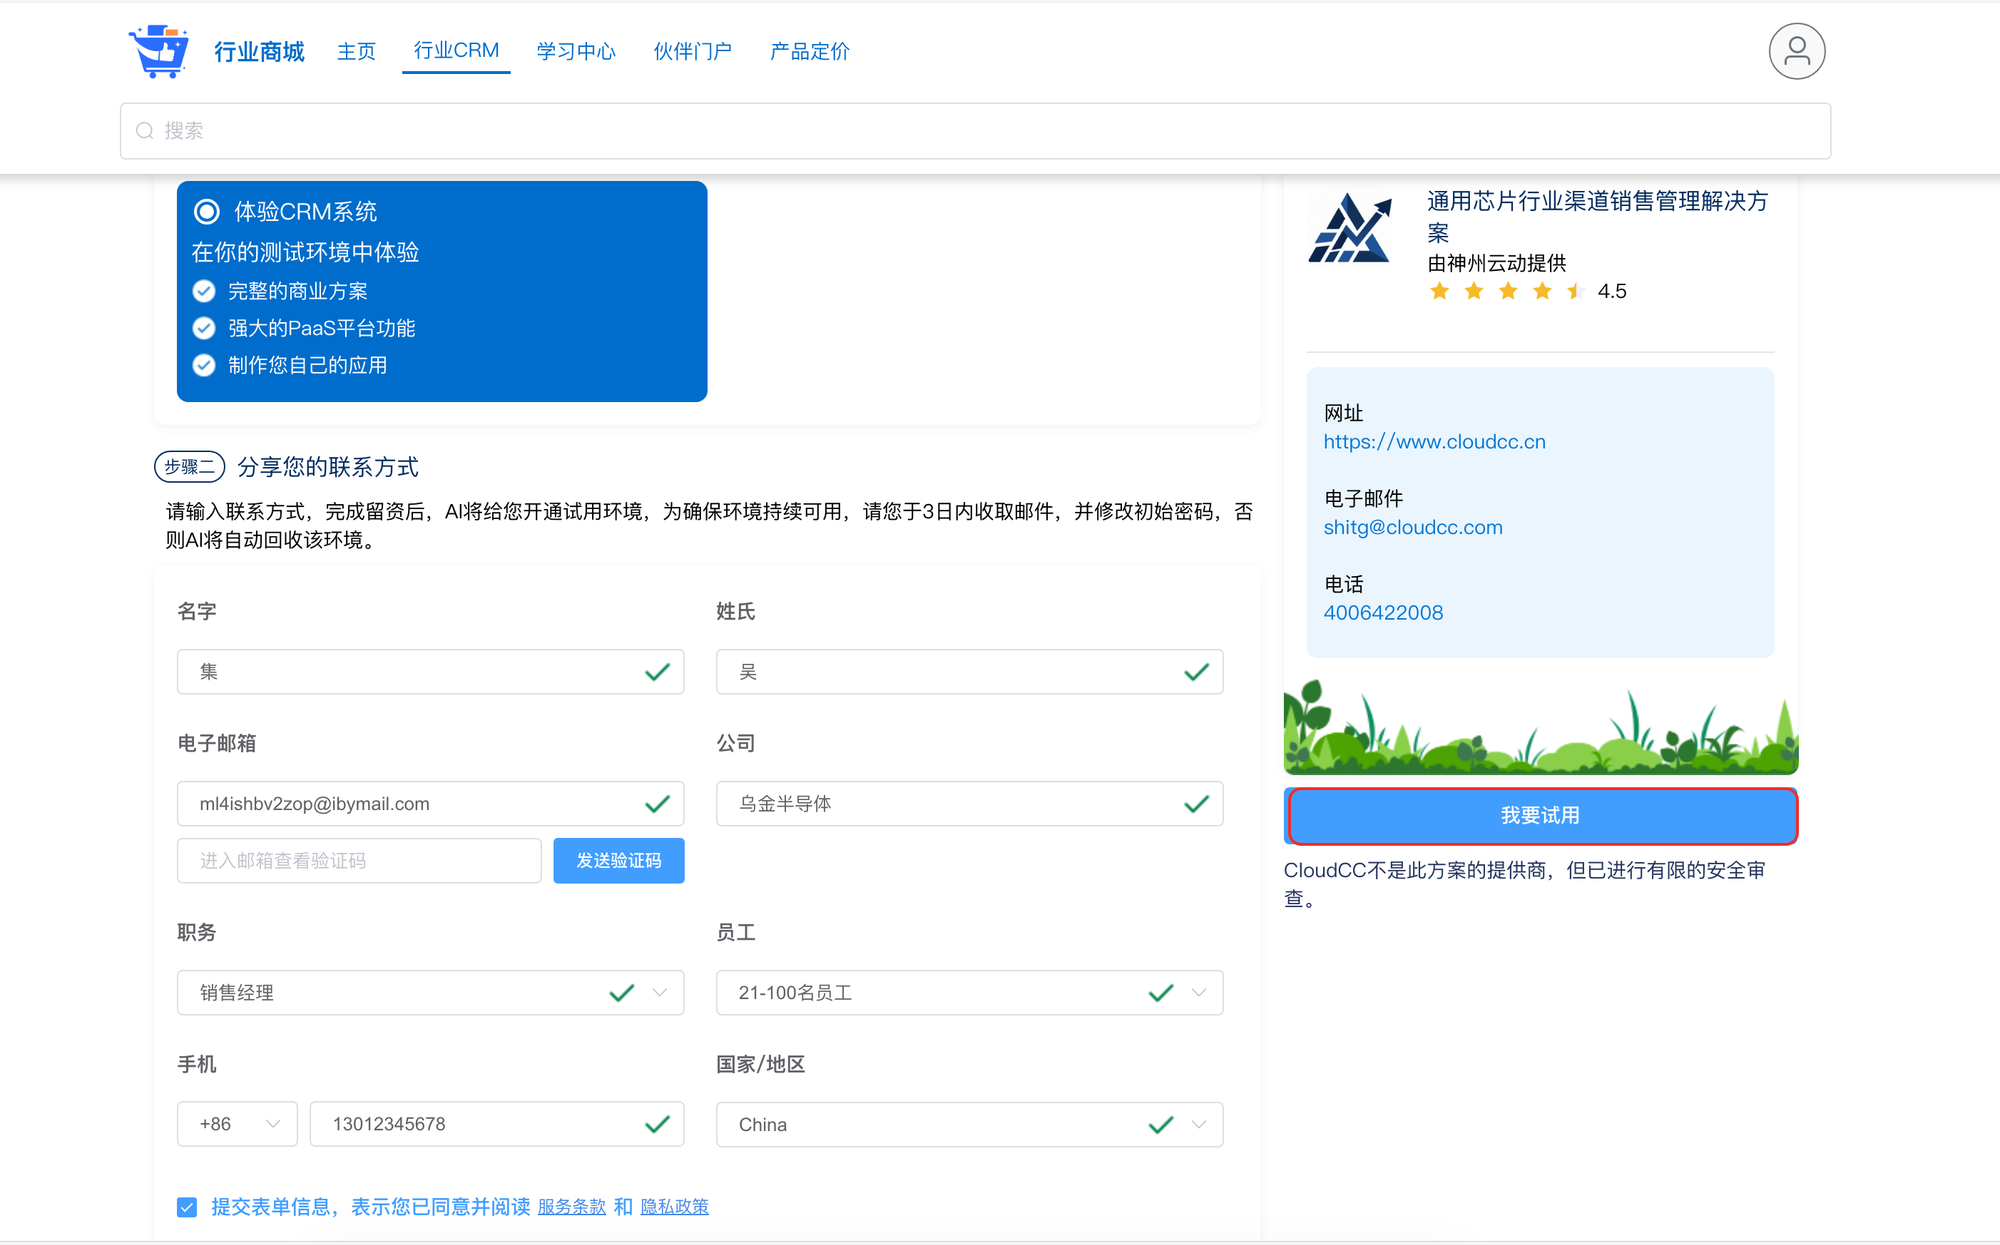Open the https://www.cloudcc.cn link

(1434, 442)
